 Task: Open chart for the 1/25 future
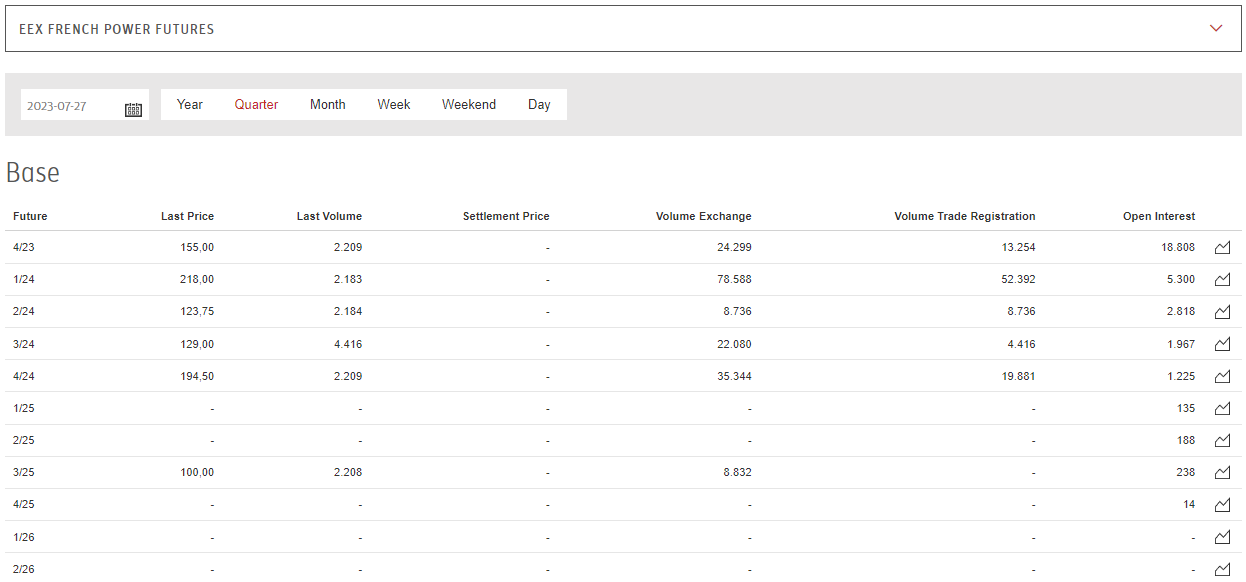click(x=1222, y=408)
